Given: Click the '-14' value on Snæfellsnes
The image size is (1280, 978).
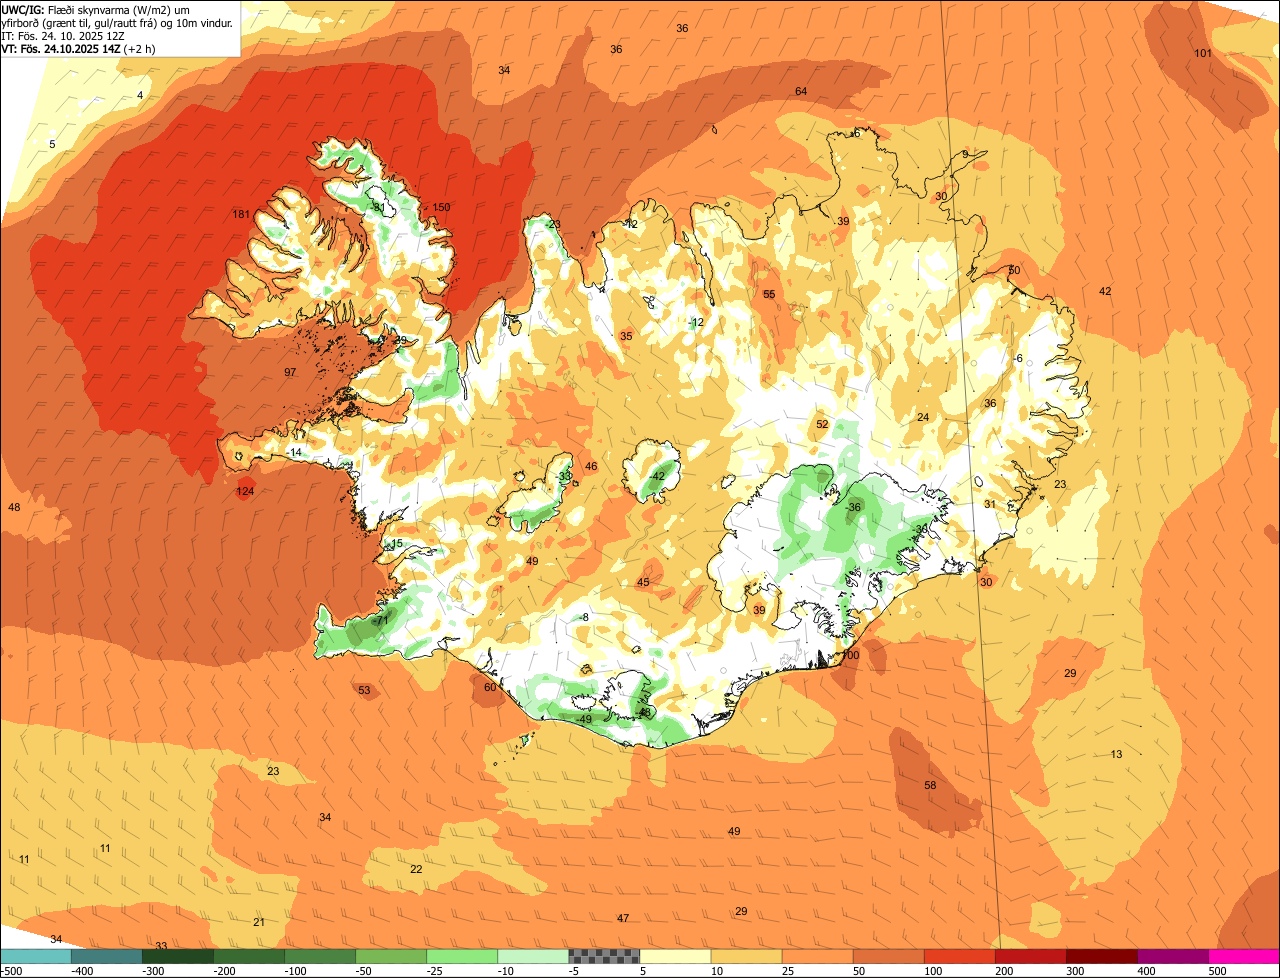Looking at the screenshot, I should (x=294, y=453).
